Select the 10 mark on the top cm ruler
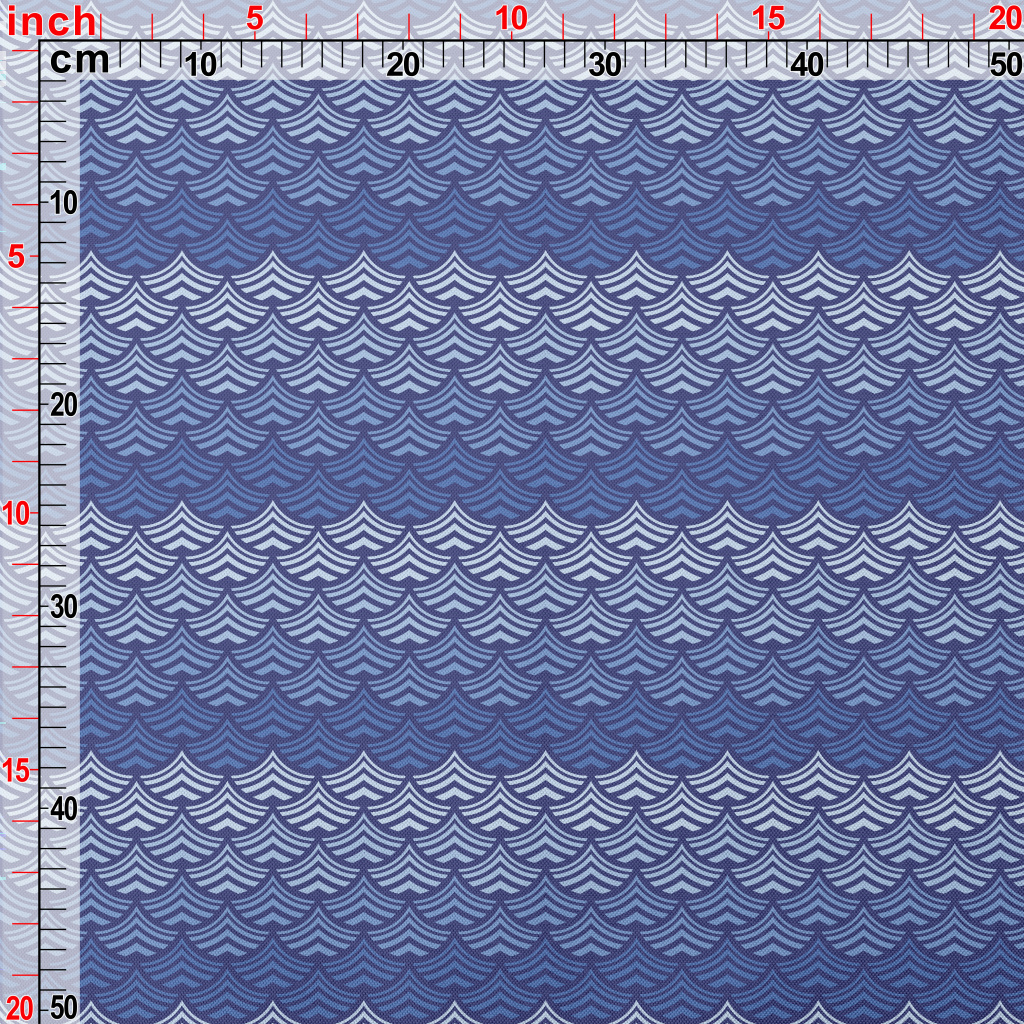 (x=202, y=65)
